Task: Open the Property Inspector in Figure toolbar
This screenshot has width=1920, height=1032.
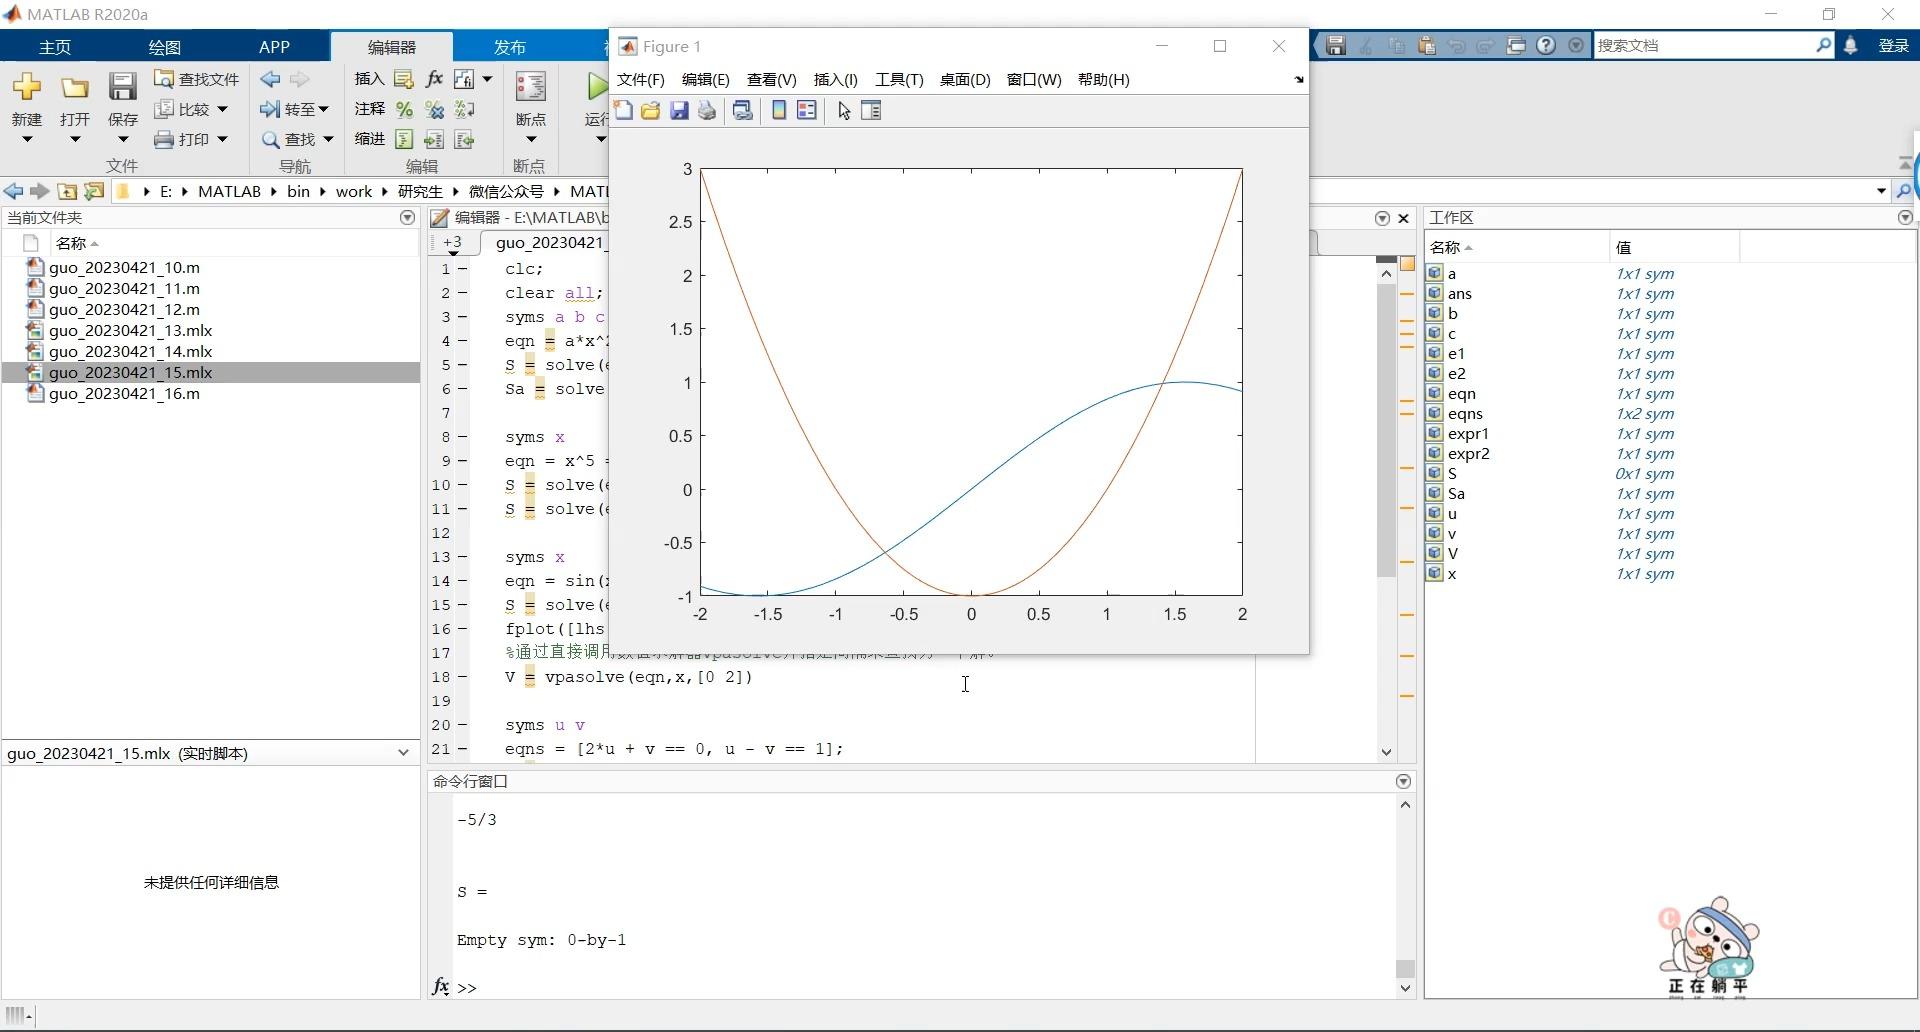Action: click(871, 111)
